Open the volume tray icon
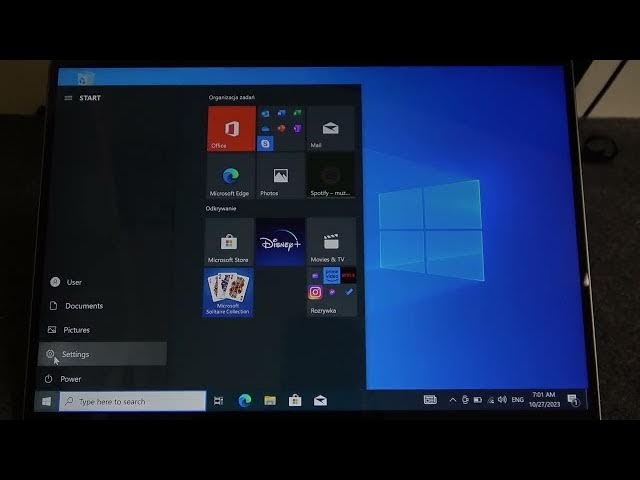The height and width of the screenshot is (480, 640). [502, 400]
